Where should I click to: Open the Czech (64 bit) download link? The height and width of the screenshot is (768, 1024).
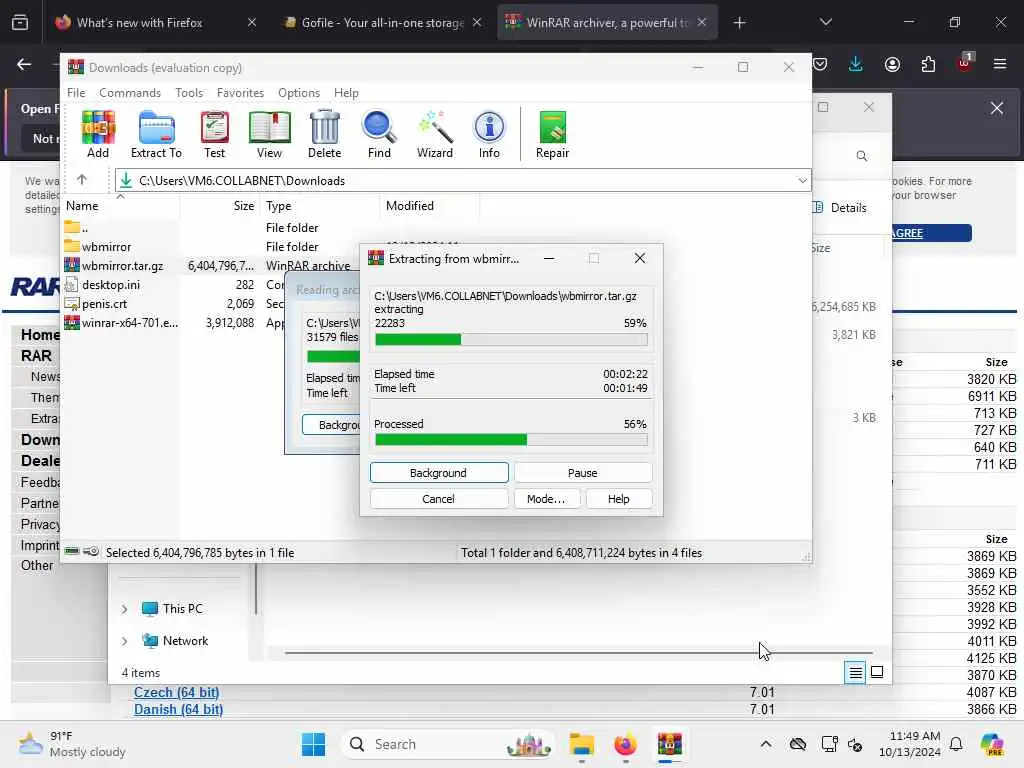[x=176, y=692]
